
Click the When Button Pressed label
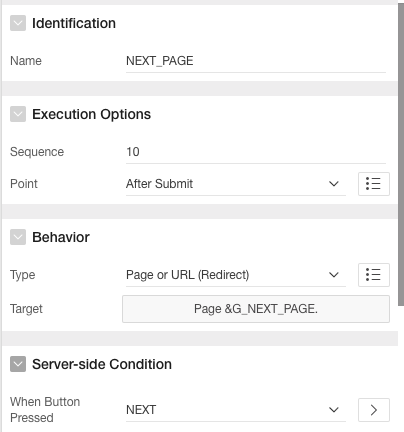coord(45,410)
